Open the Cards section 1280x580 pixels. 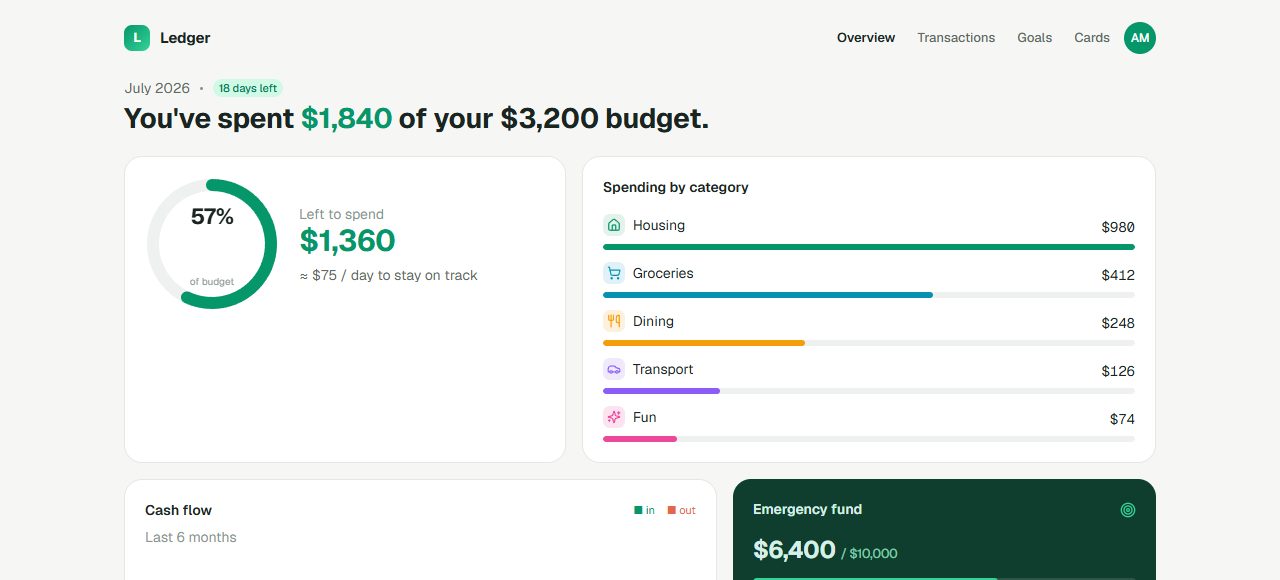[x=1092, y=38]
